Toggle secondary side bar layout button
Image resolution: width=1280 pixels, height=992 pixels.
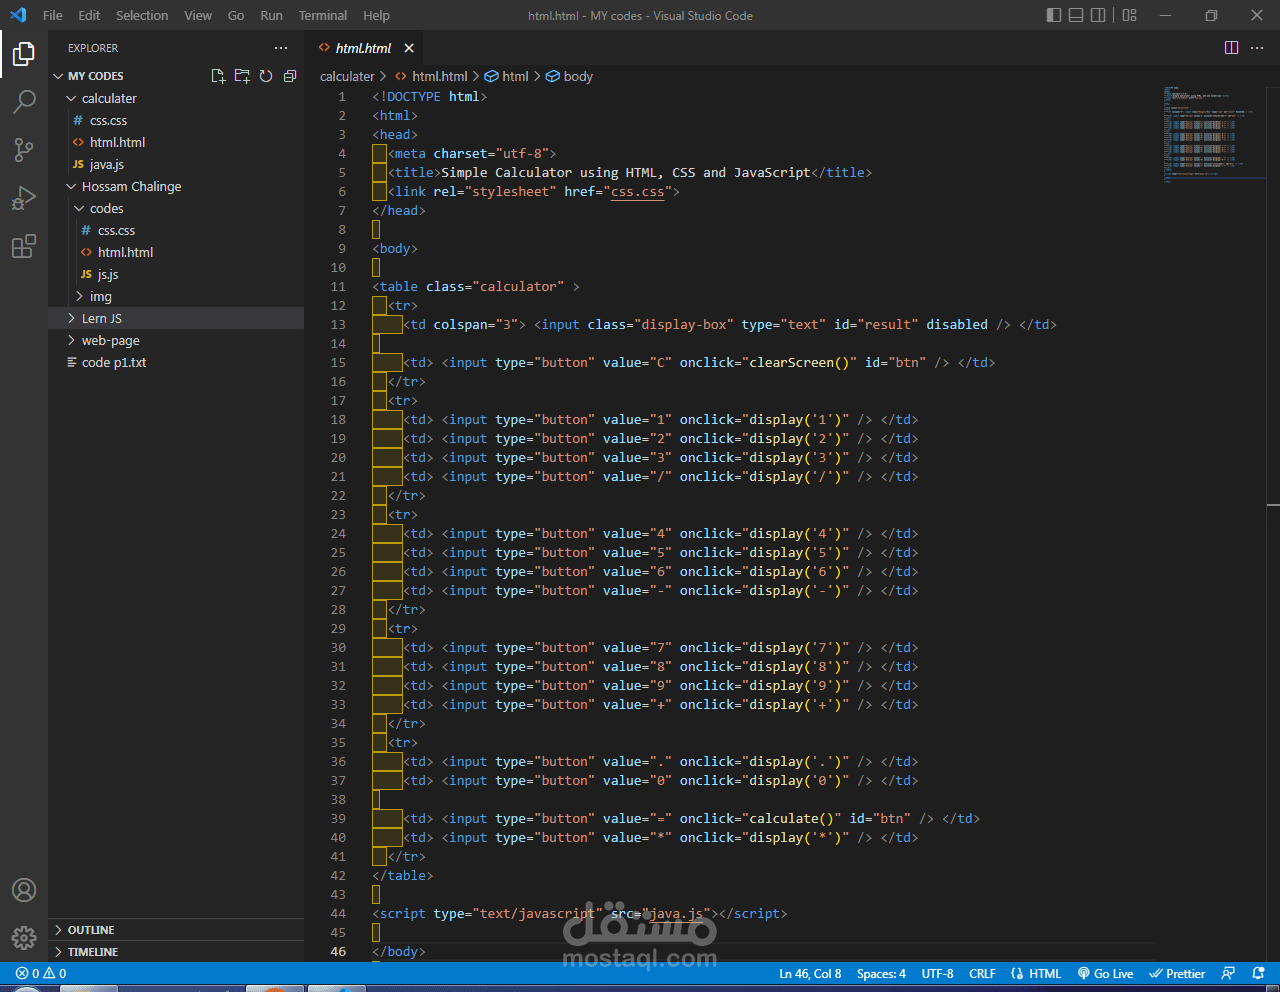pyautogui.click(x=1098, y=15)
